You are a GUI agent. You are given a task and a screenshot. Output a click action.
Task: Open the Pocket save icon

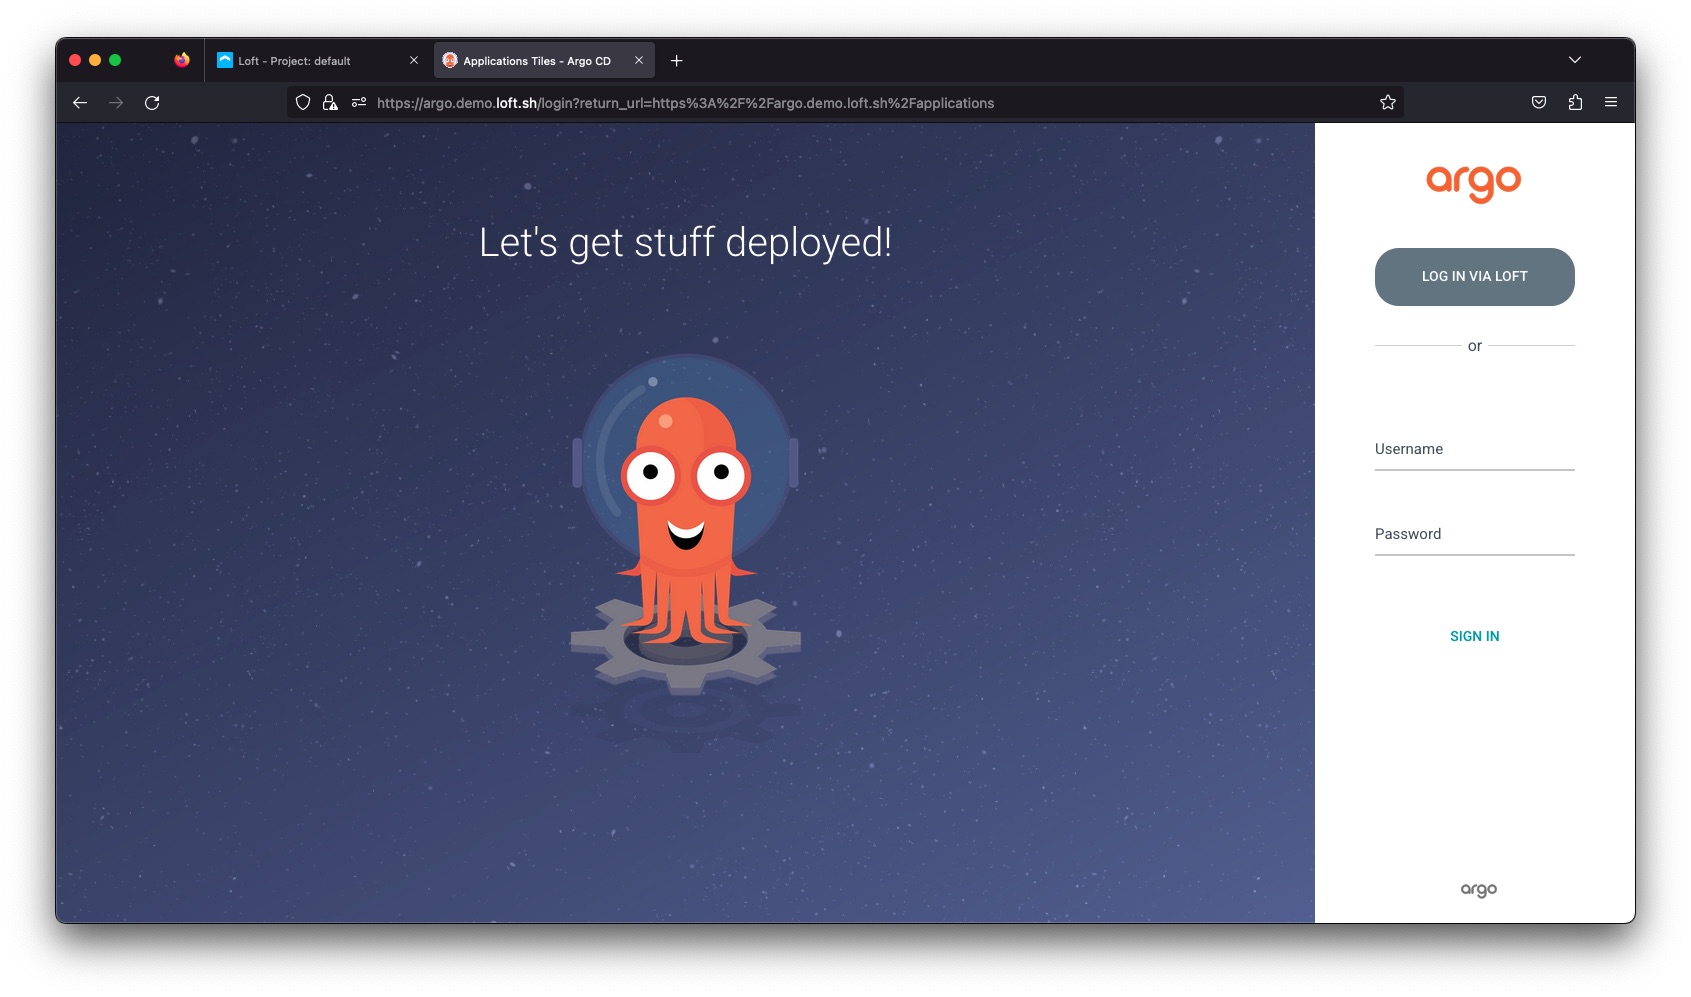[x=1539, y=103]
